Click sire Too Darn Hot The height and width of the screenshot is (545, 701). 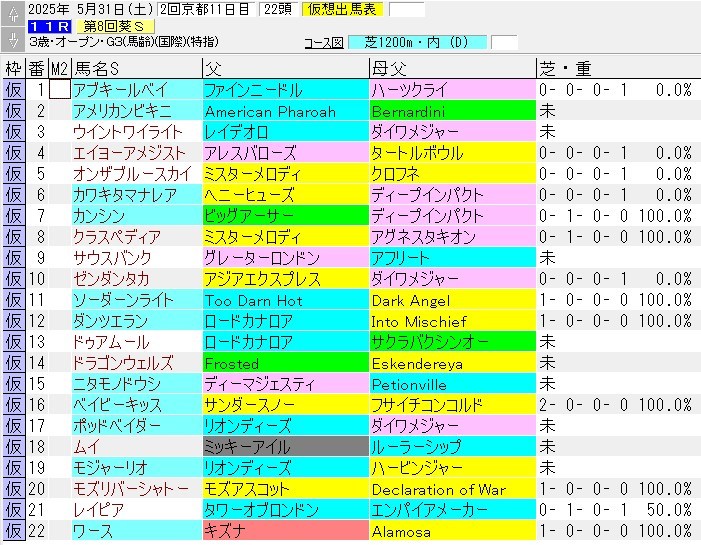tap(286, 300)
